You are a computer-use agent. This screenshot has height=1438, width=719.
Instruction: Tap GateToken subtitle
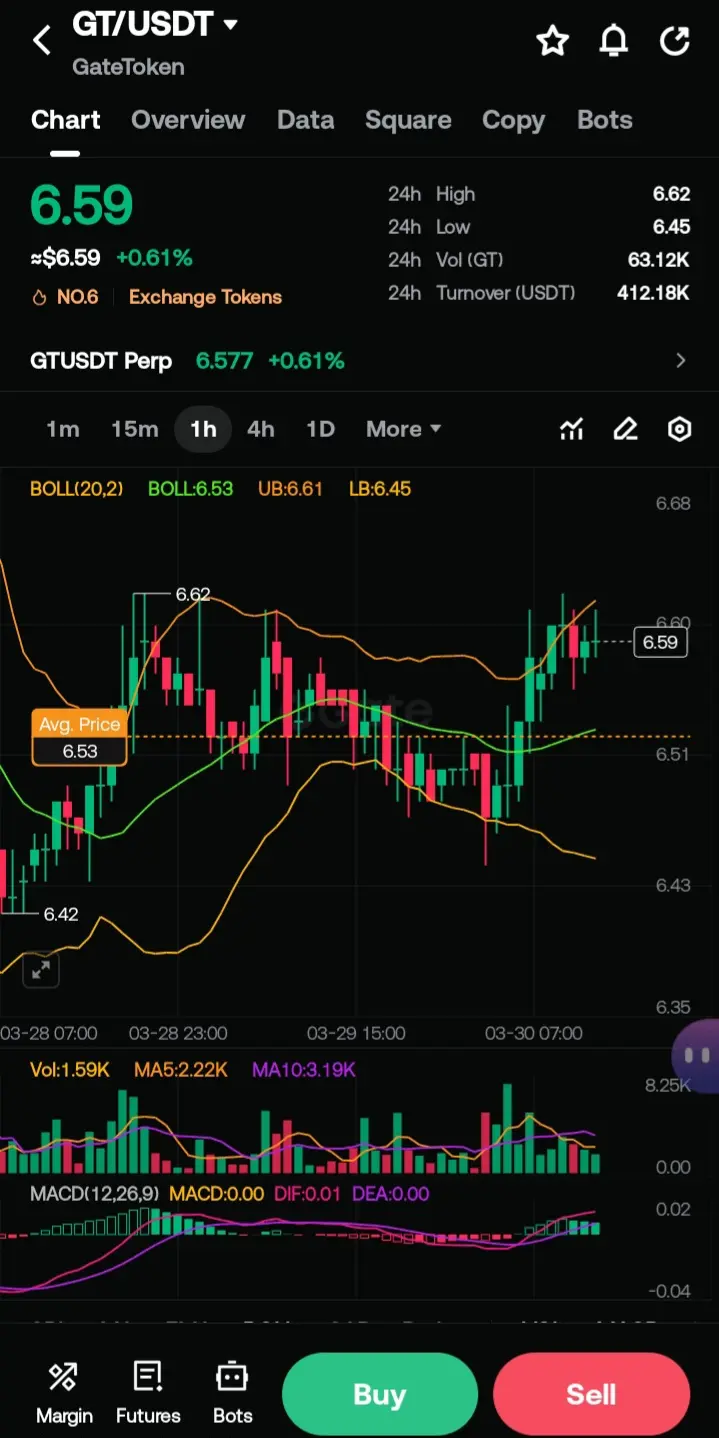[128, 68]
